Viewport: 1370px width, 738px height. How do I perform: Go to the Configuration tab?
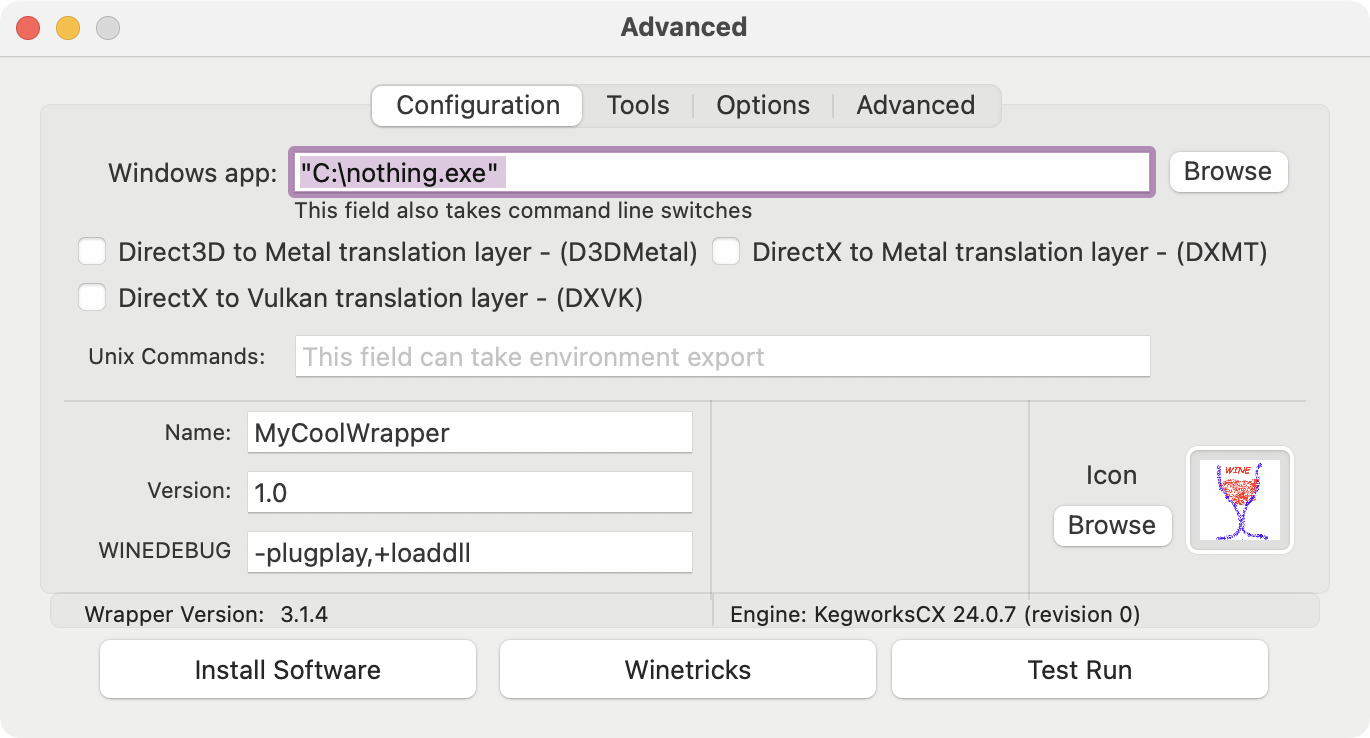coord(478,106)
